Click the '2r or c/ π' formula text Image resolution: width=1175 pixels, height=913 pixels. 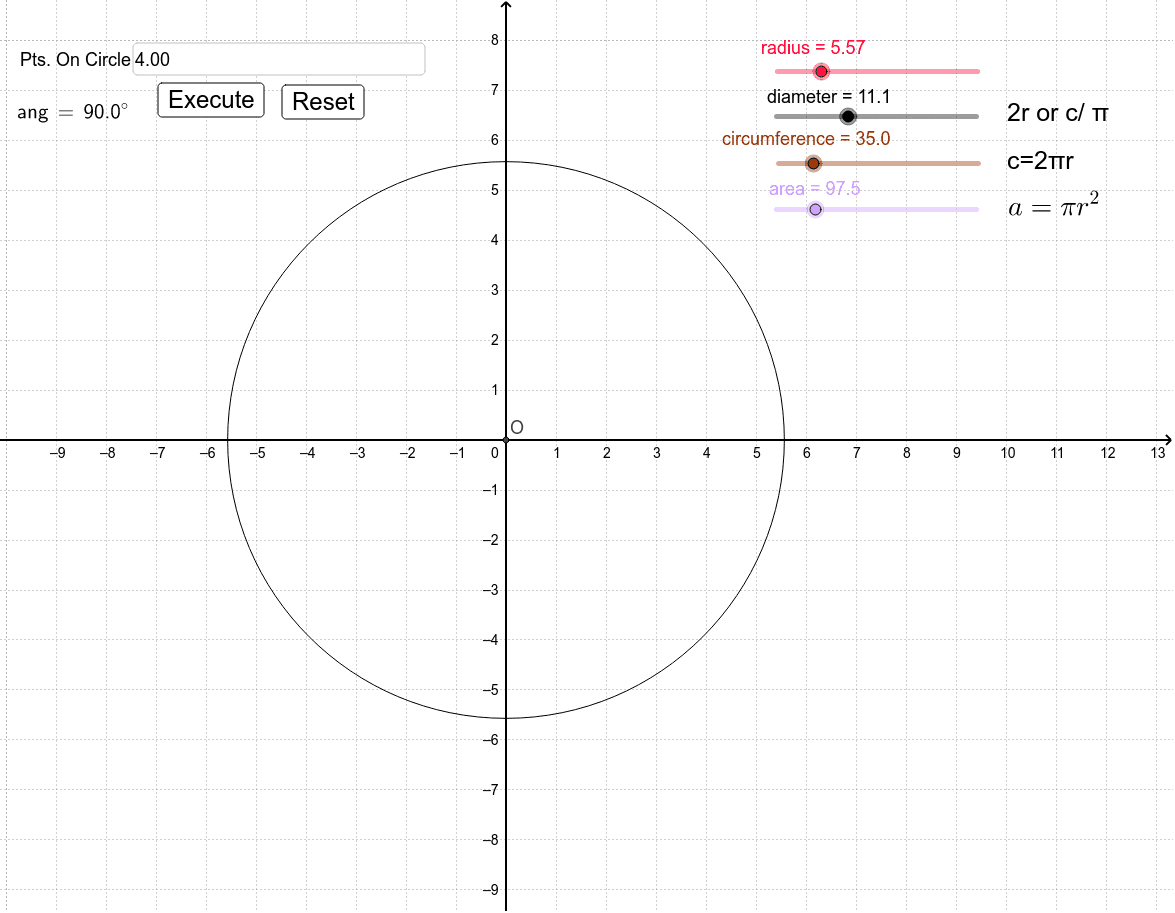tap(1057, 113)
